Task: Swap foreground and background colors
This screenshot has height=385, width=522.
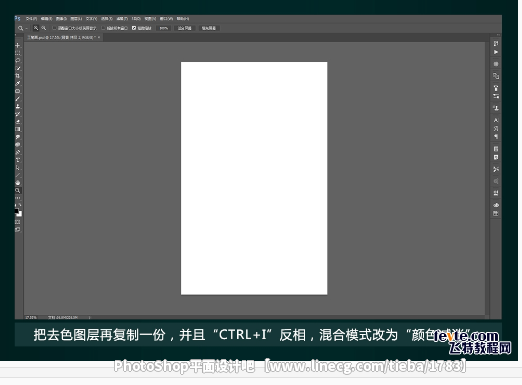Action: (x=20, y=205)
